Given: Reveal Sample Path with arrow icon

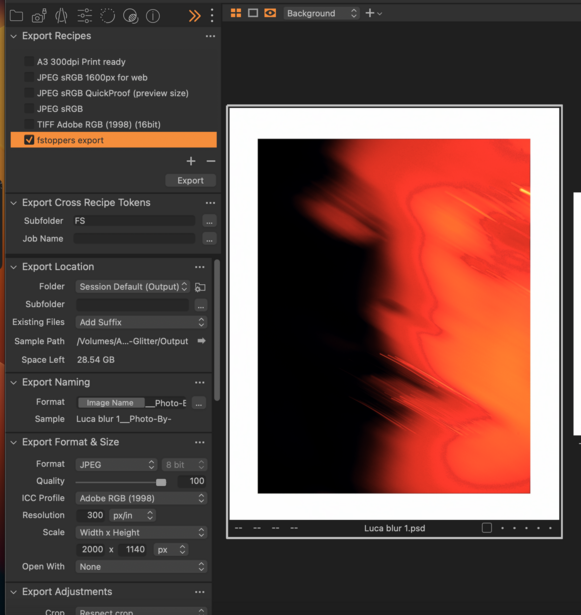Looking at the screenshot, I should (x=201, y=341).
